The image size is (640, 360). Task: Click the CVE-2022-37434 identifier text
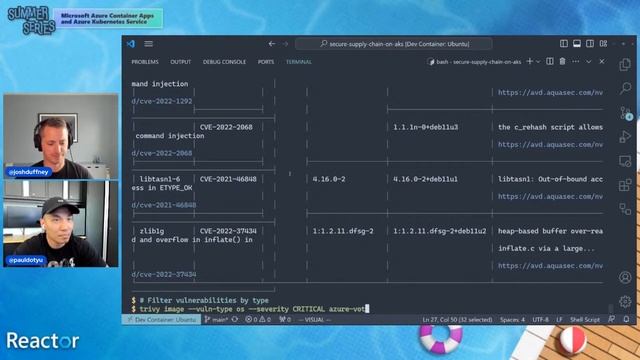click(228, 231)
